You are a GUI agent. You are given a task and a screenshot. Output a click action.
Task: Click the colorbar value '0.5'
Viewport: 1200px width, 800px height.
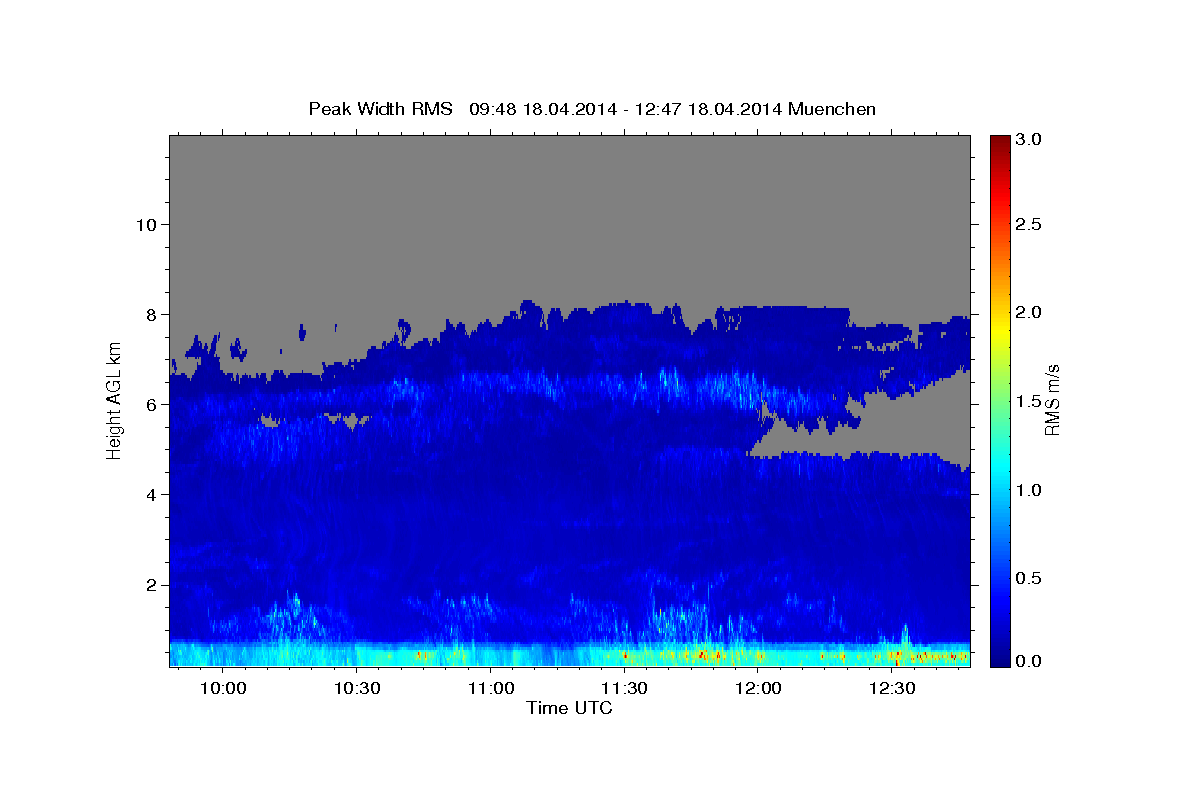click(x=1029, y=579)
